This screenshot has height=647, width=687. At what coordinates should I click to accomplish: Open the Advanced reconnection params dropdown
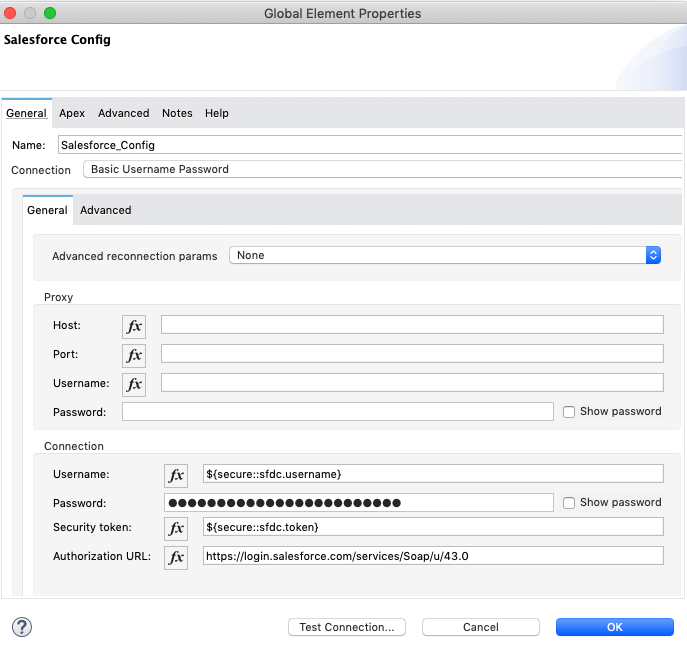pyautogui.click(x=445, y=255)
